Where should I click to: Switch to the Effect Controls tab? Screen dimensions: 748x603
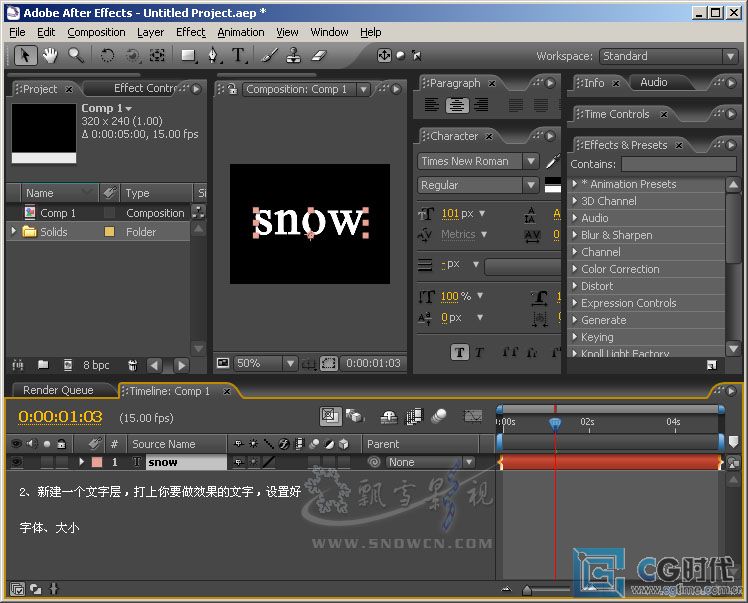145,88
